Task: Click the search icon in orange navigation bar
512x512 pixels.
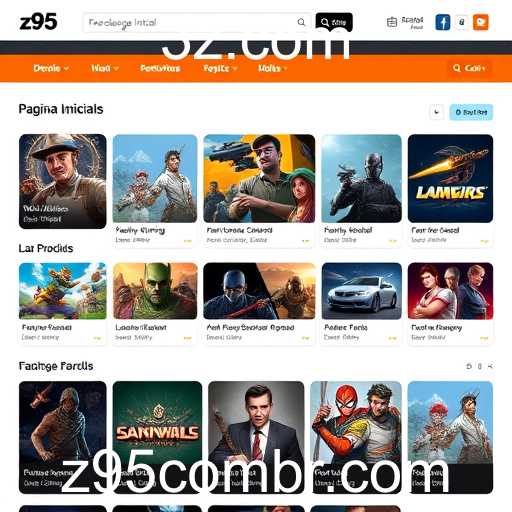Action: (456, 68)
